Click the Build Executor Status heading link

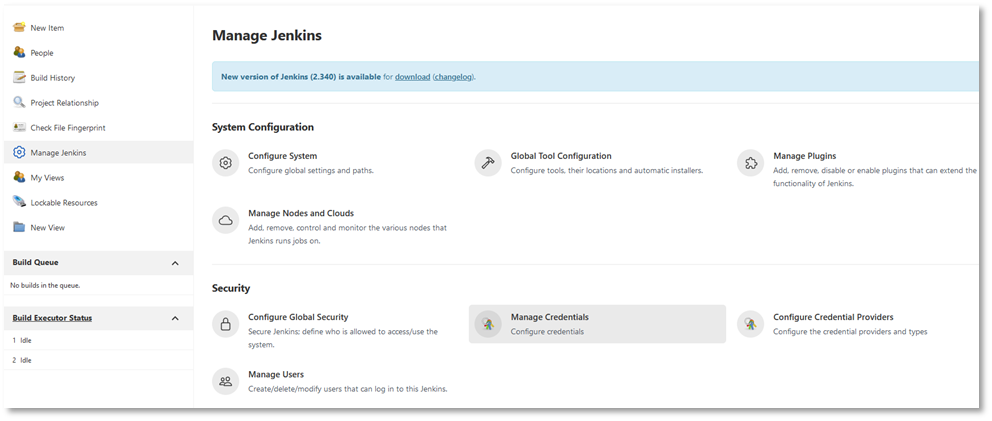(52, 318)
